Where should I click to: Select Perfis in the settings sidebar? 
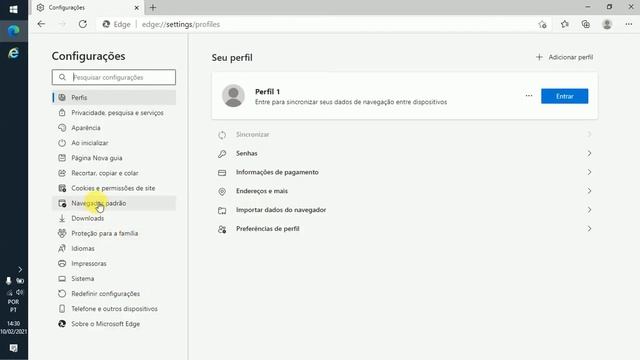[x=114, y=98]
